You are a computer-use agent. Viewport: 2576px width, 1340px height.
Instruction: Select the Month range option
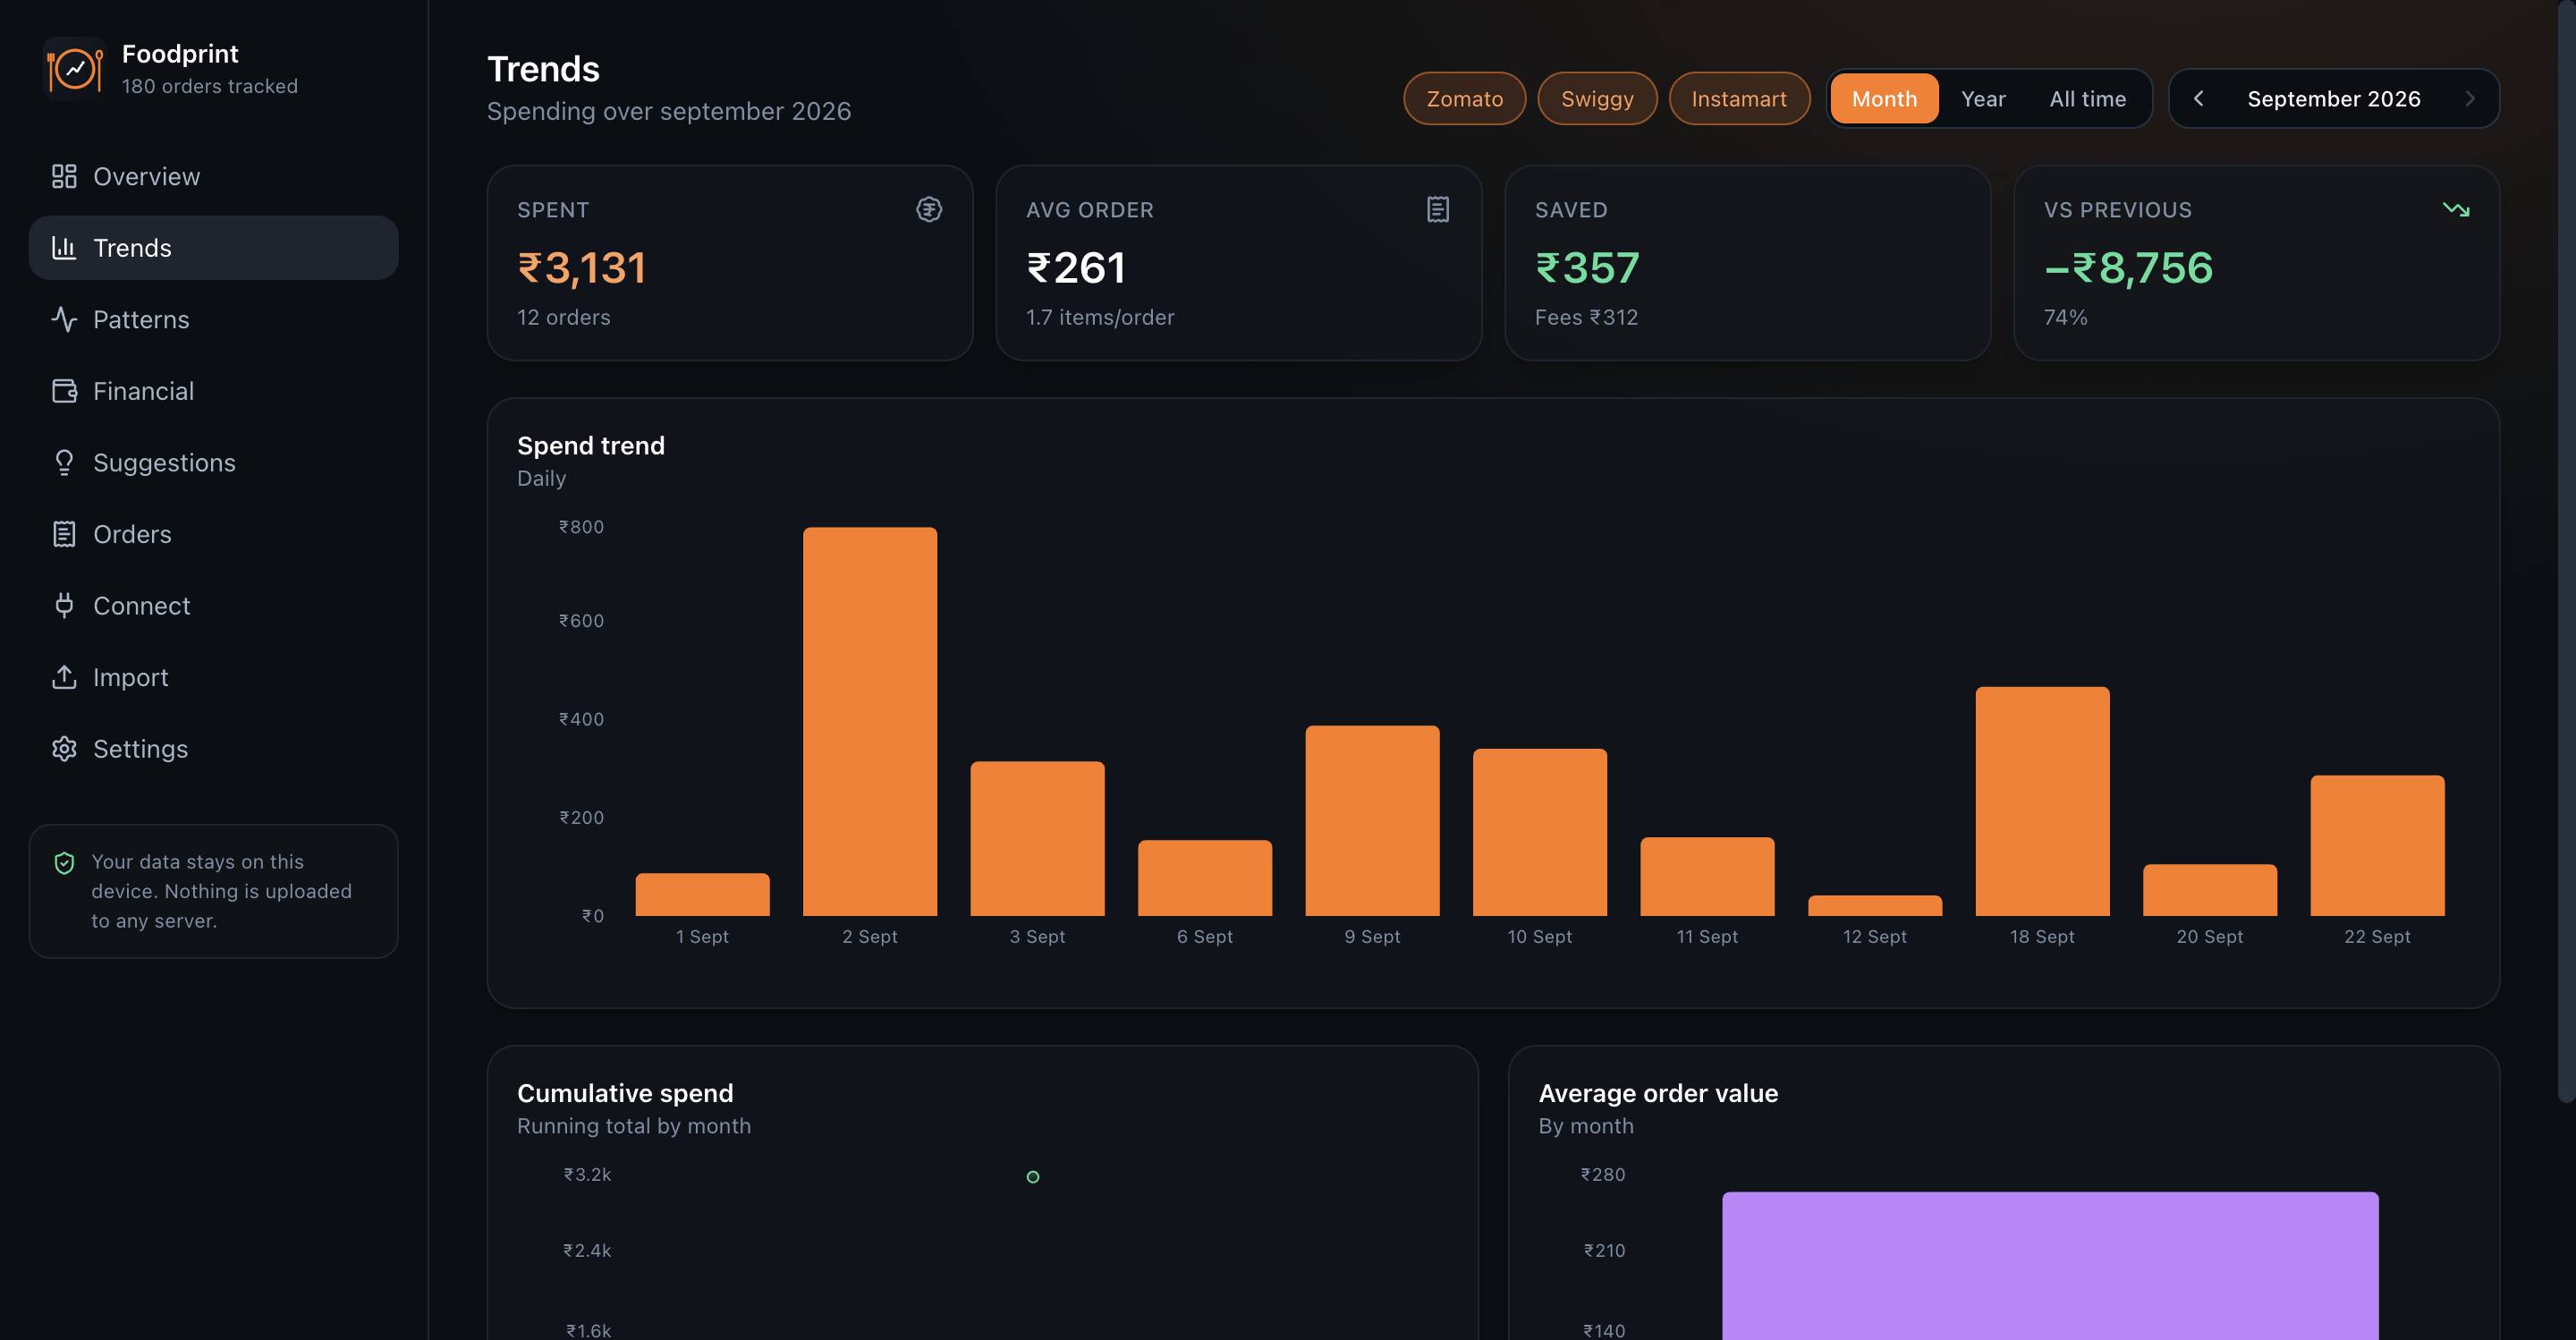[x=1884, y=98]
